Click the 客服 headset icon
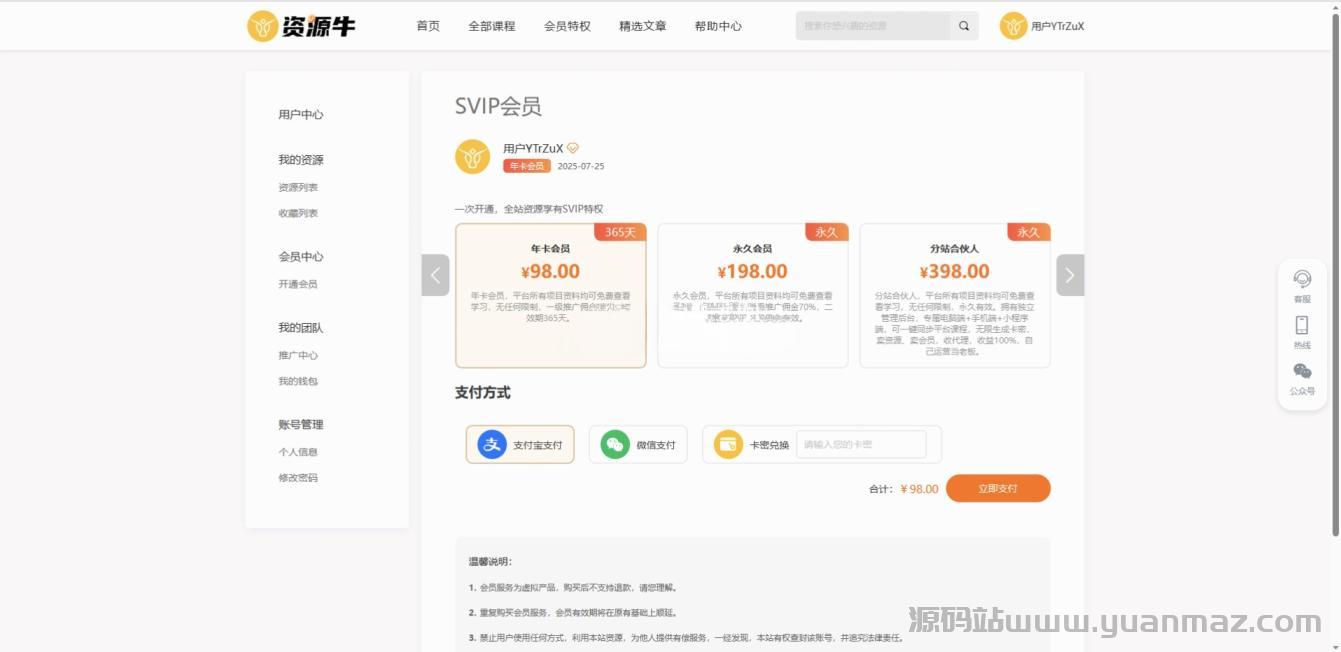Image resolution: width=1341 pixels, height=652 pixels. (1302, 279)
